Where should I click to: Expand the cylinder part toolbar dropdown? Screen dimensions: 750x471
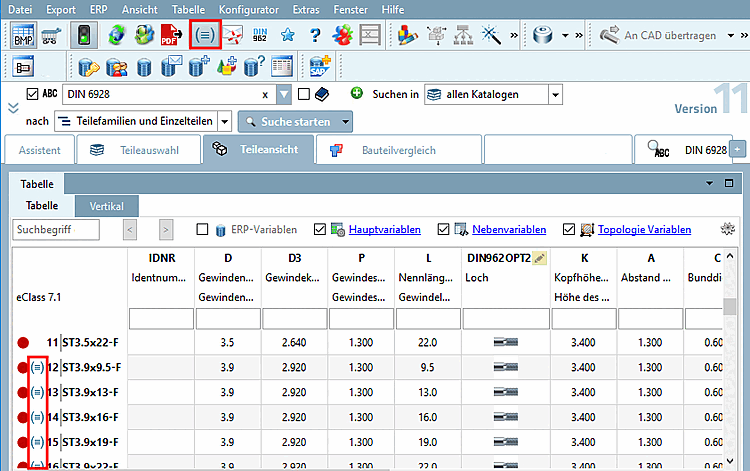[565, 35]
